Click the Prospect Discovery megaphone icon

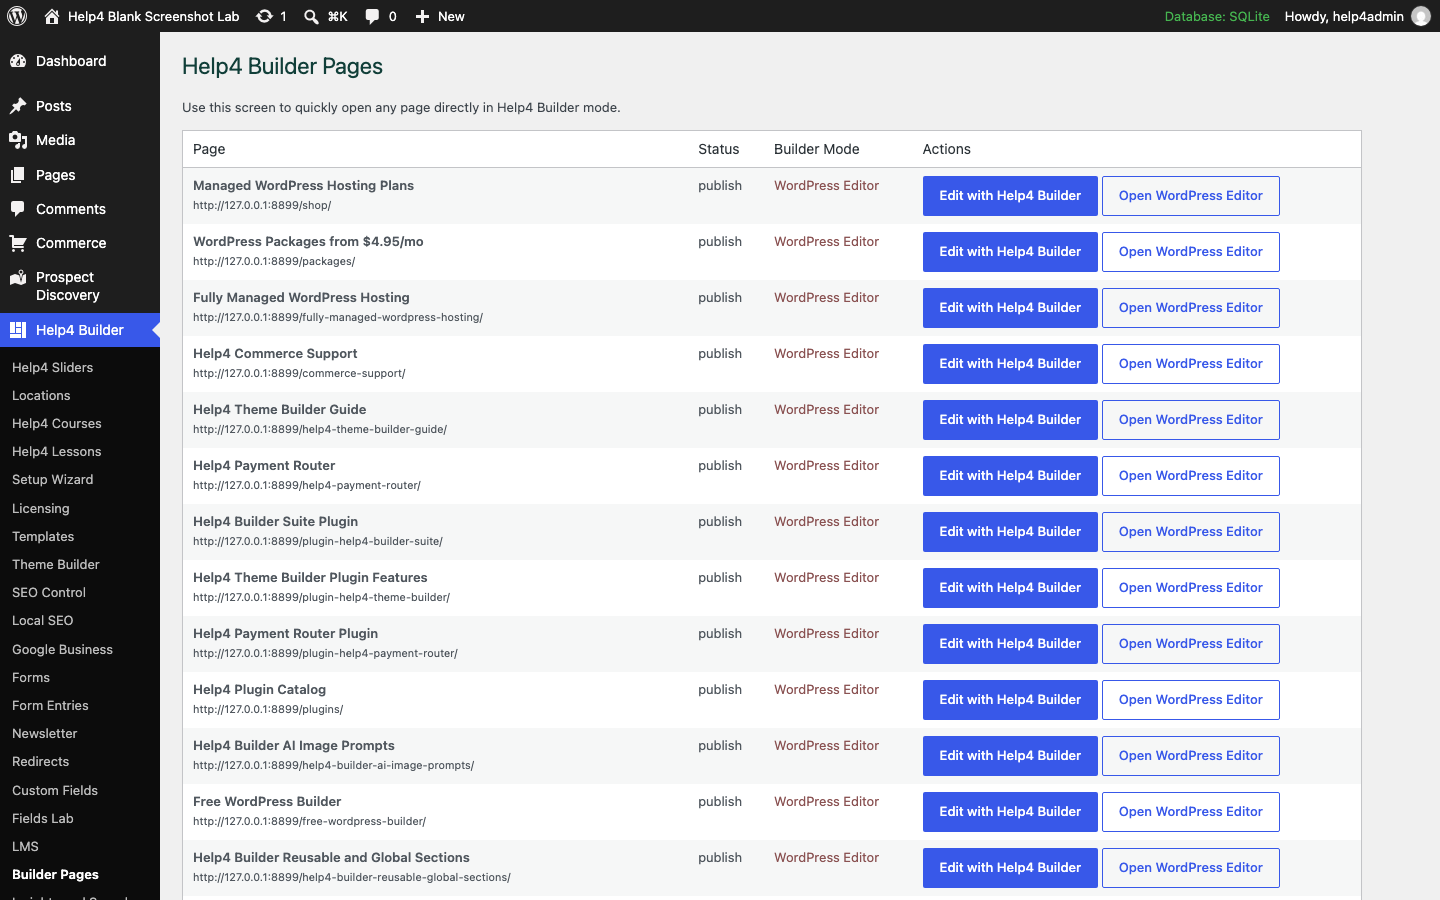(18, 278)
